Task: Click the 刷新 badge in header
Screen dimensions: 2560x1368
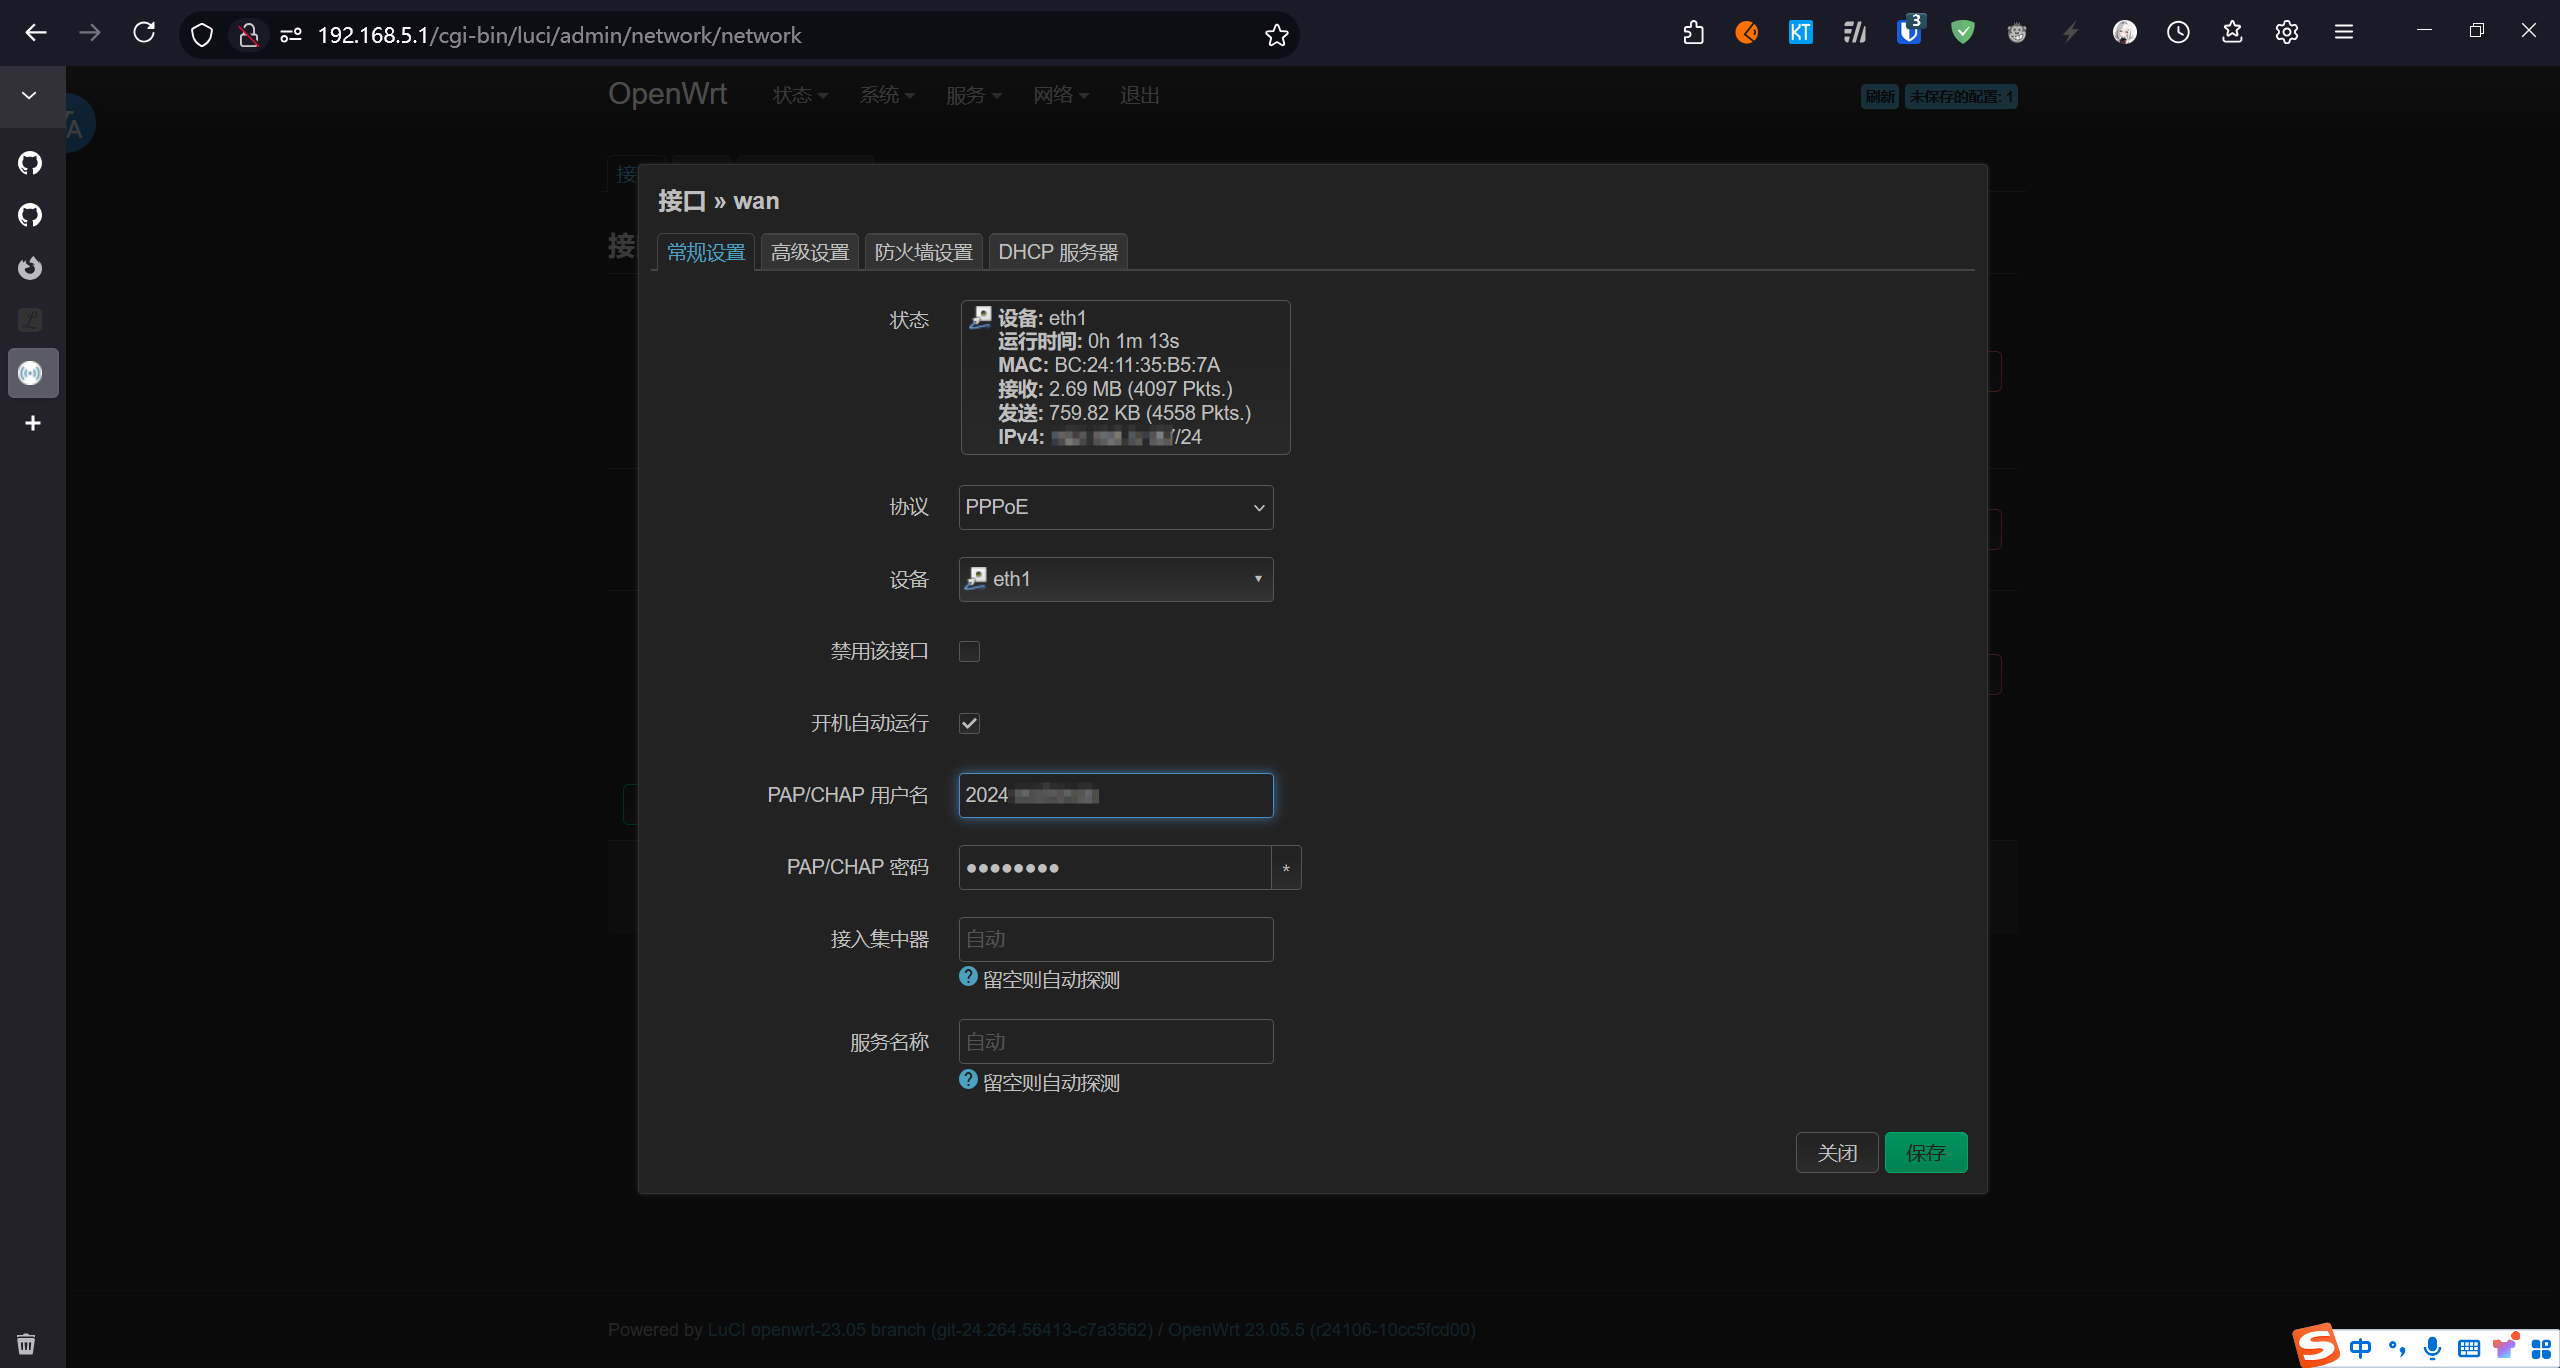Action: tap(1880, 96)
